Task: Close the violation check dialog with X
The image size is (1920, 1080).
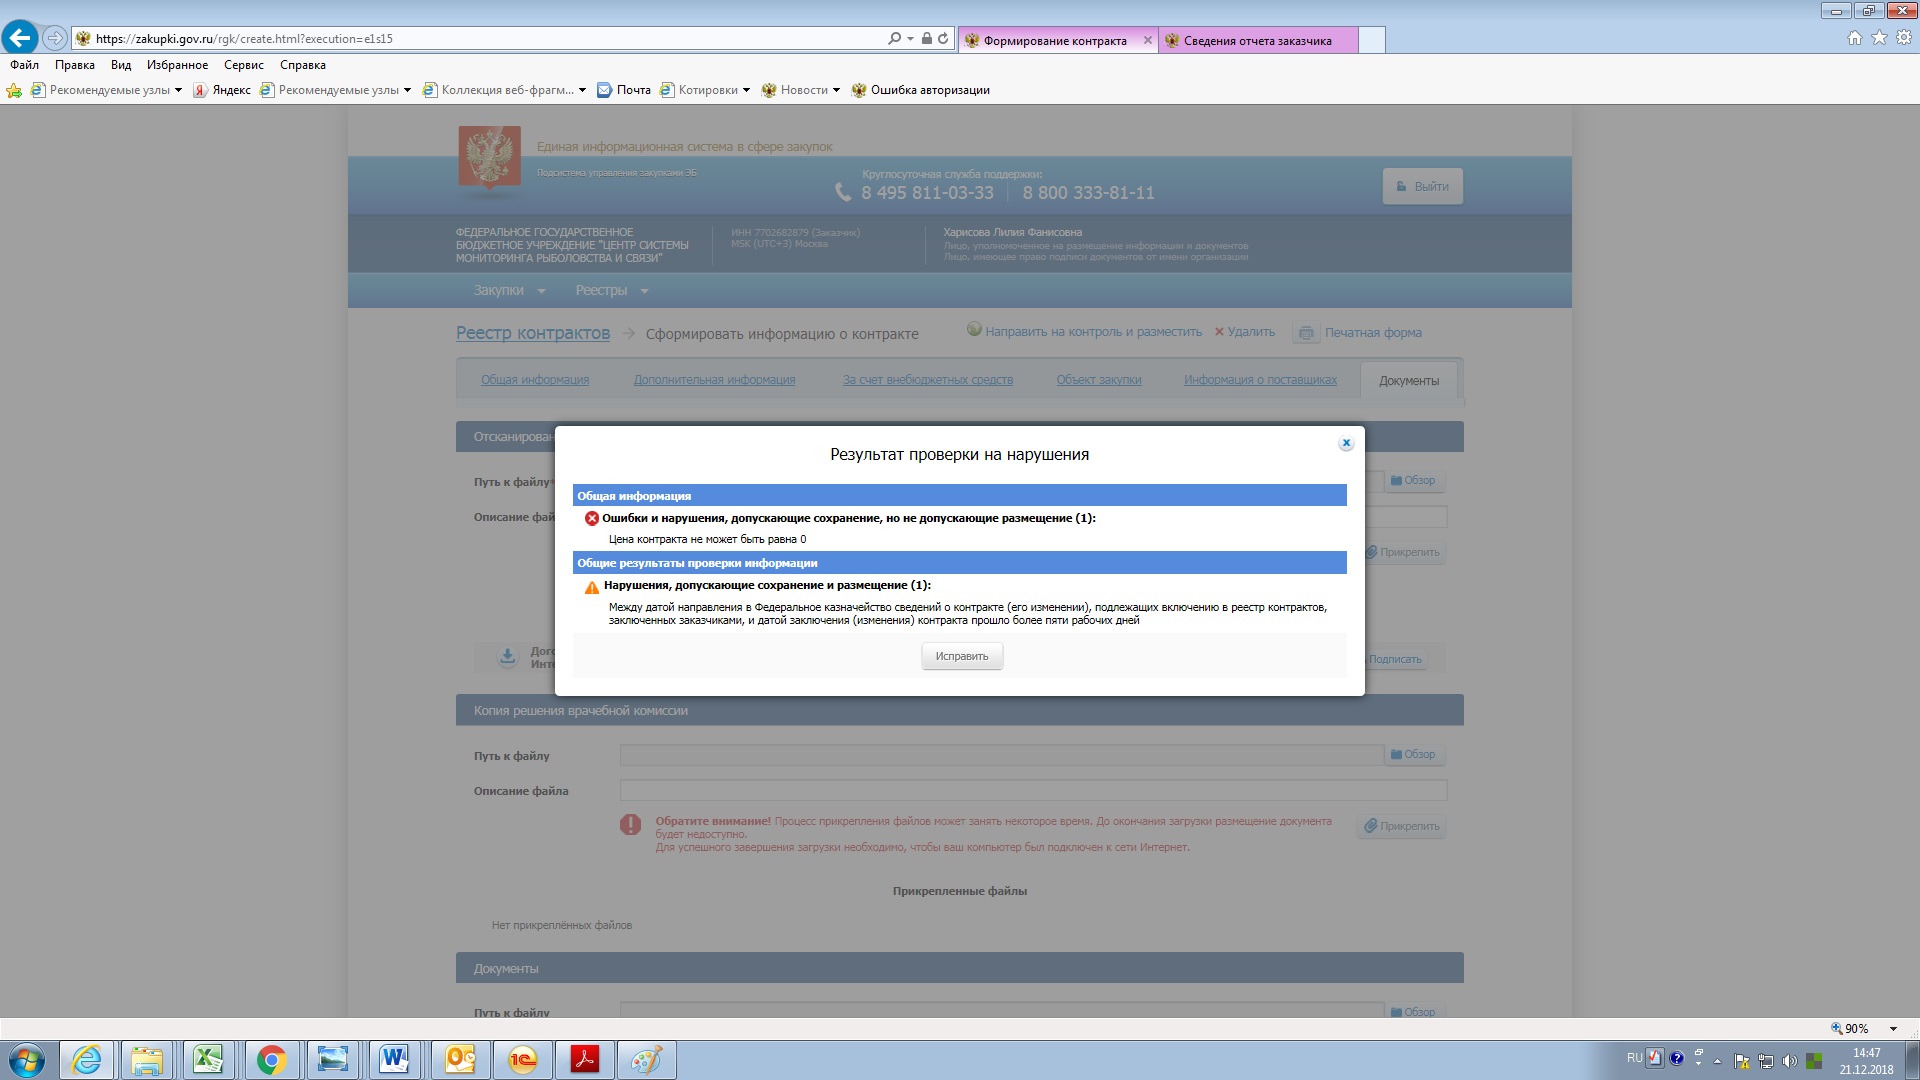Action: tap(1346, 443)
